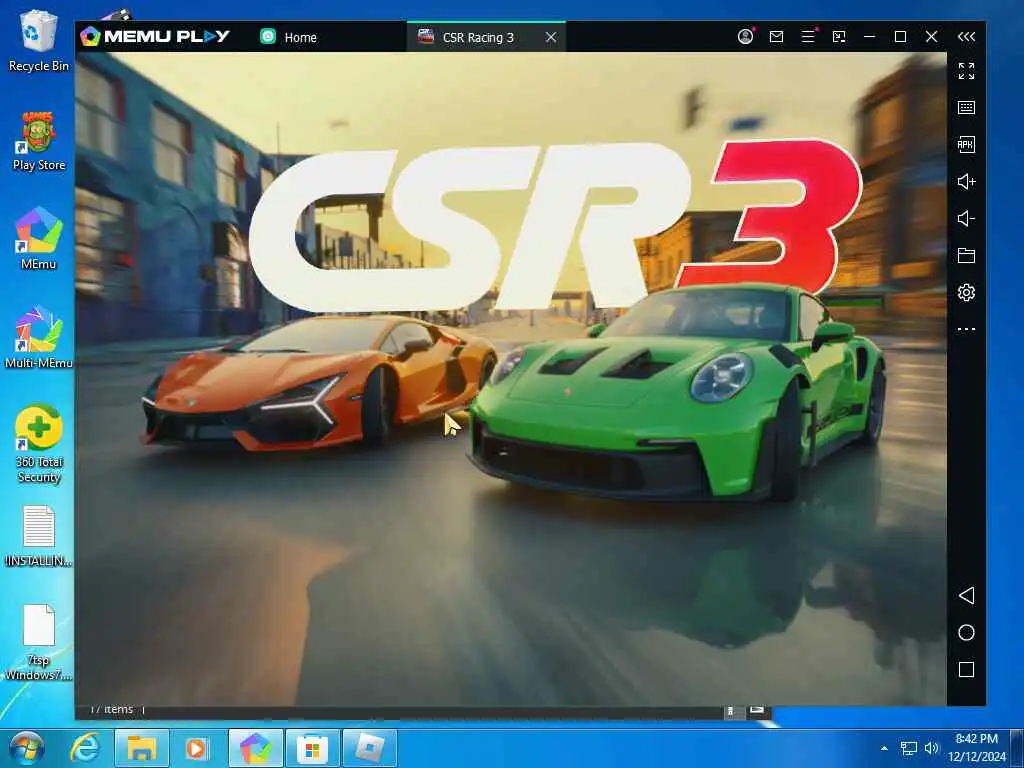This screenshot has height=768, width=1024.
Task: Minimize the MEmu Play window
Action: 869,37
